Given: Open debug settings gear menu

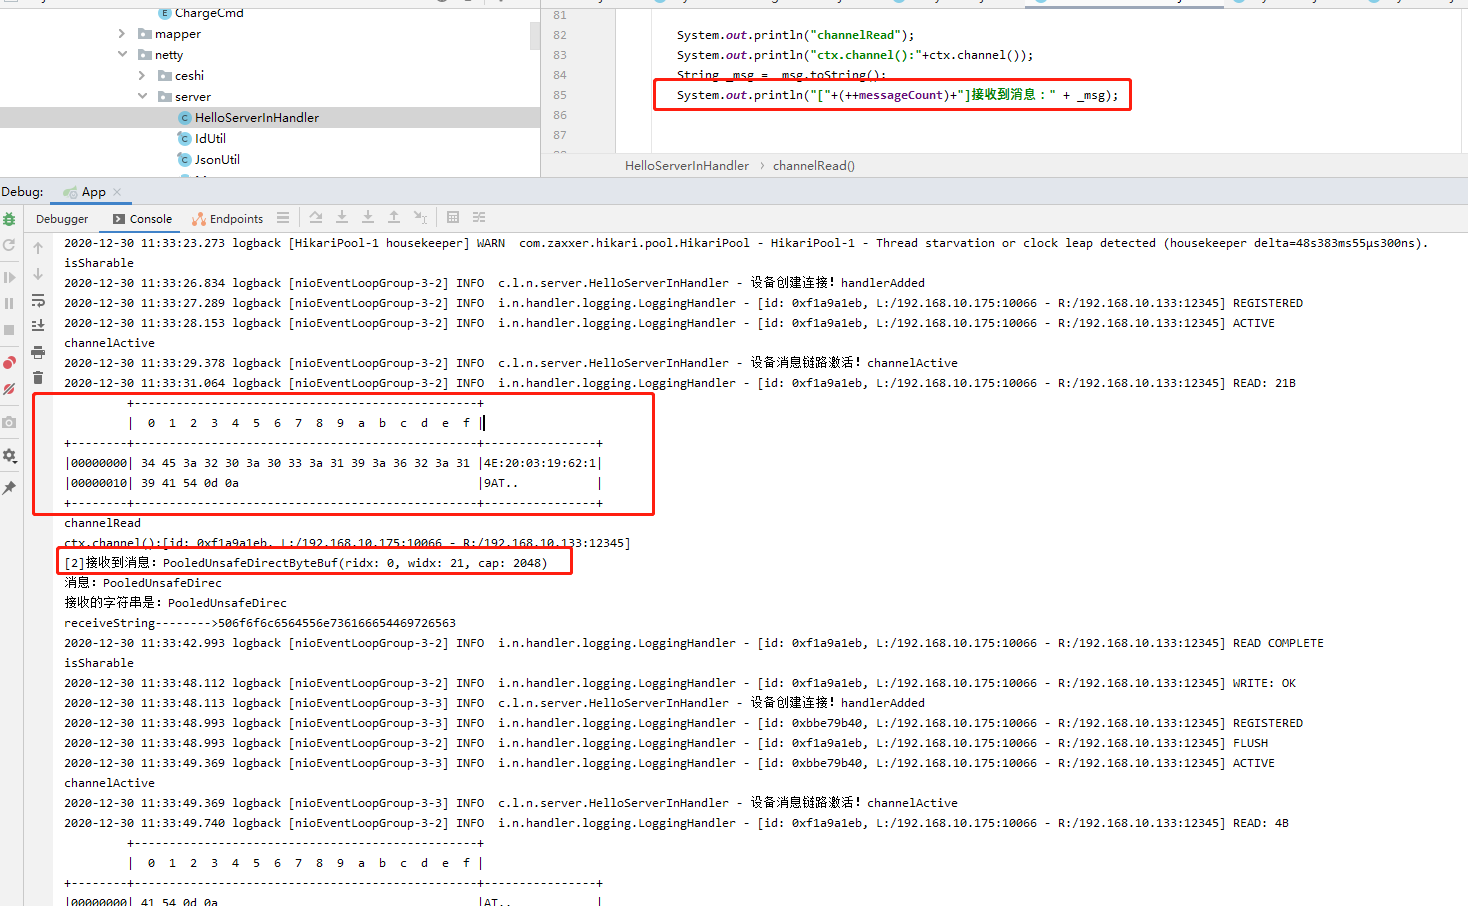Looking at the screenshot, I should (x=9, y=455).
